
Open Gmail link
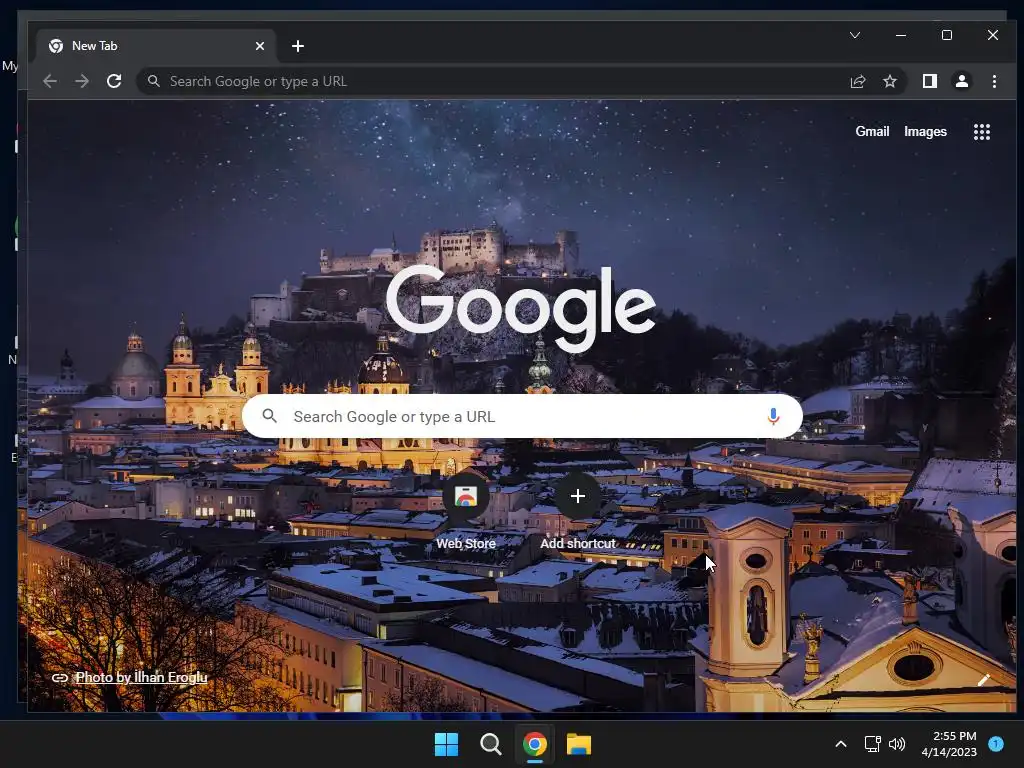click(872, 131)
